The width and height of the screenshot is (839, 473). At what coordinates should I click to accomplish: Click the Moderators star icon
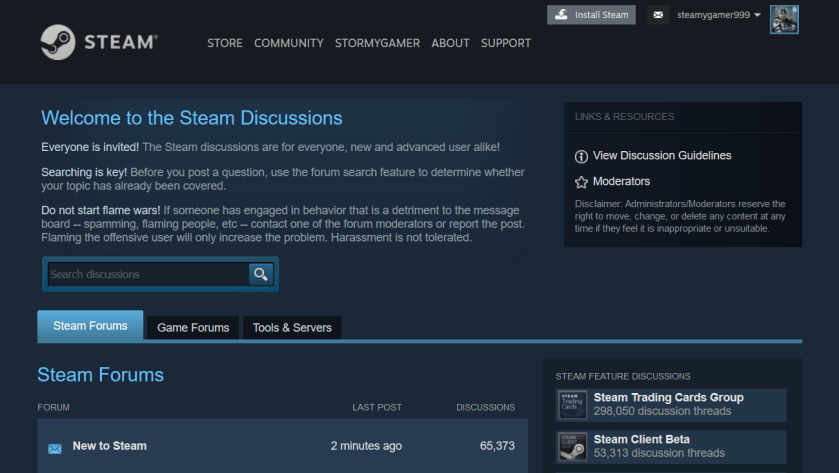point(581,182)
